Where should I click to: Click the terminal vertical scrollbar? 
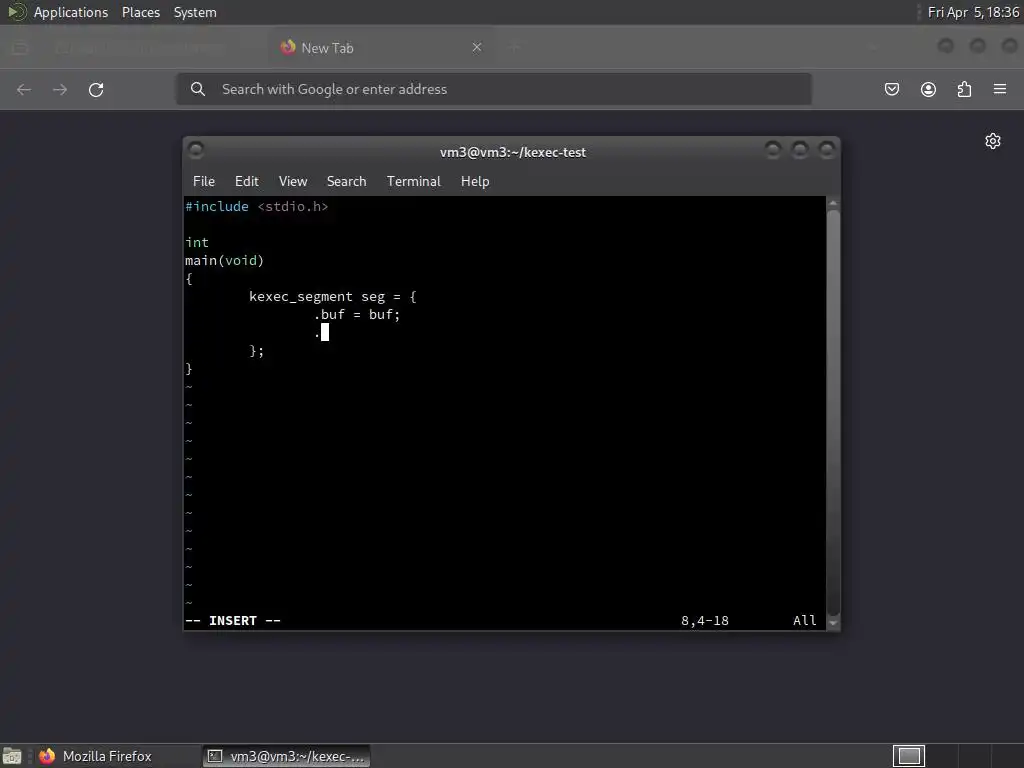pos(833,411)
